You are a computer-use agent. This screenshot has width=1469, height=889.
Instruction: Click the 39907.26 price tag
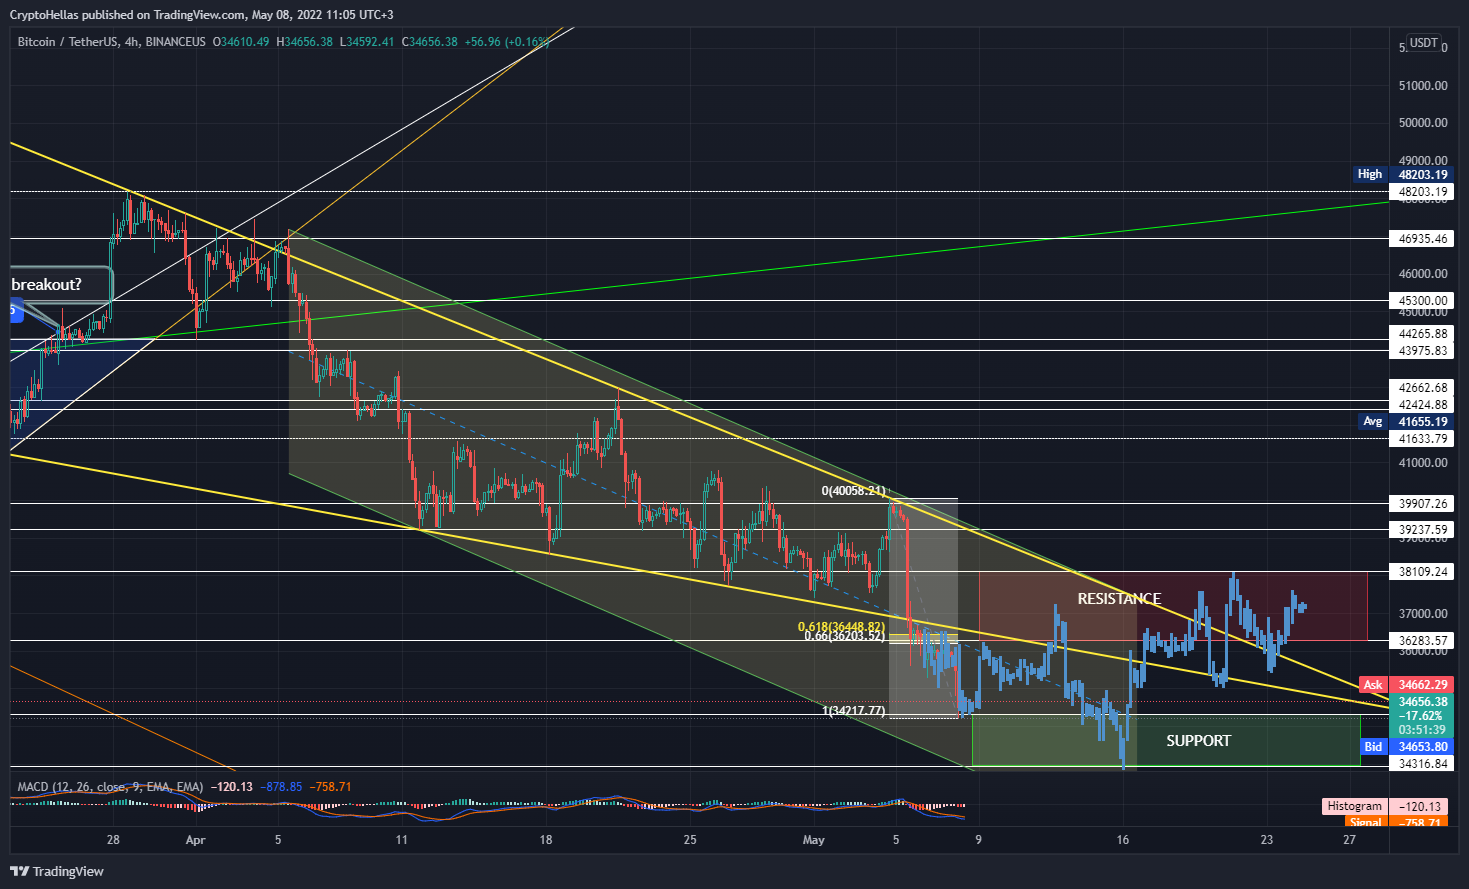click(1423, 504)
